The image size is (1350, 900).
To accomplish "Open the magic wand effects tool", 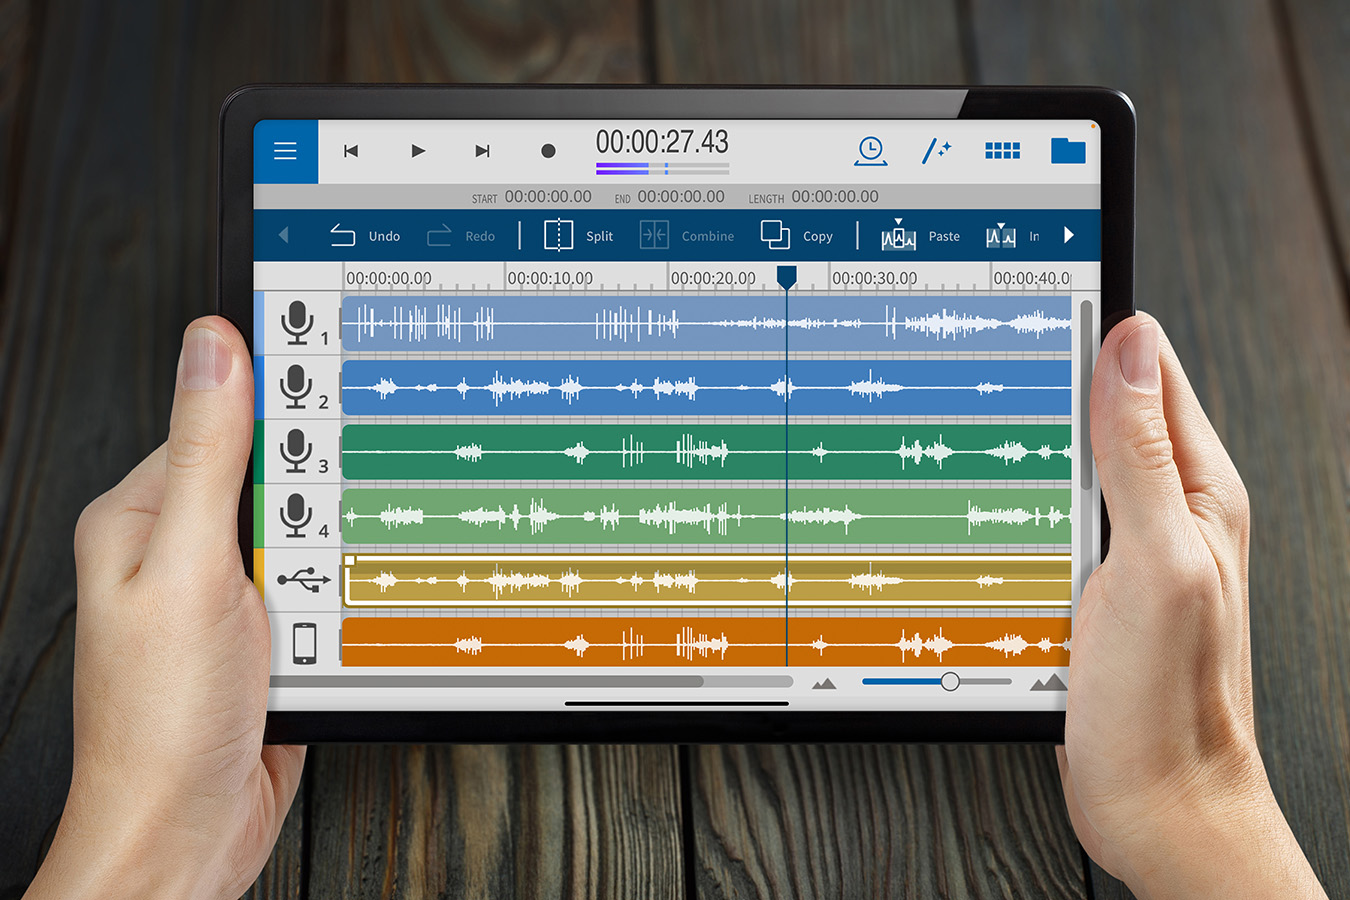I will click(936, 151).
